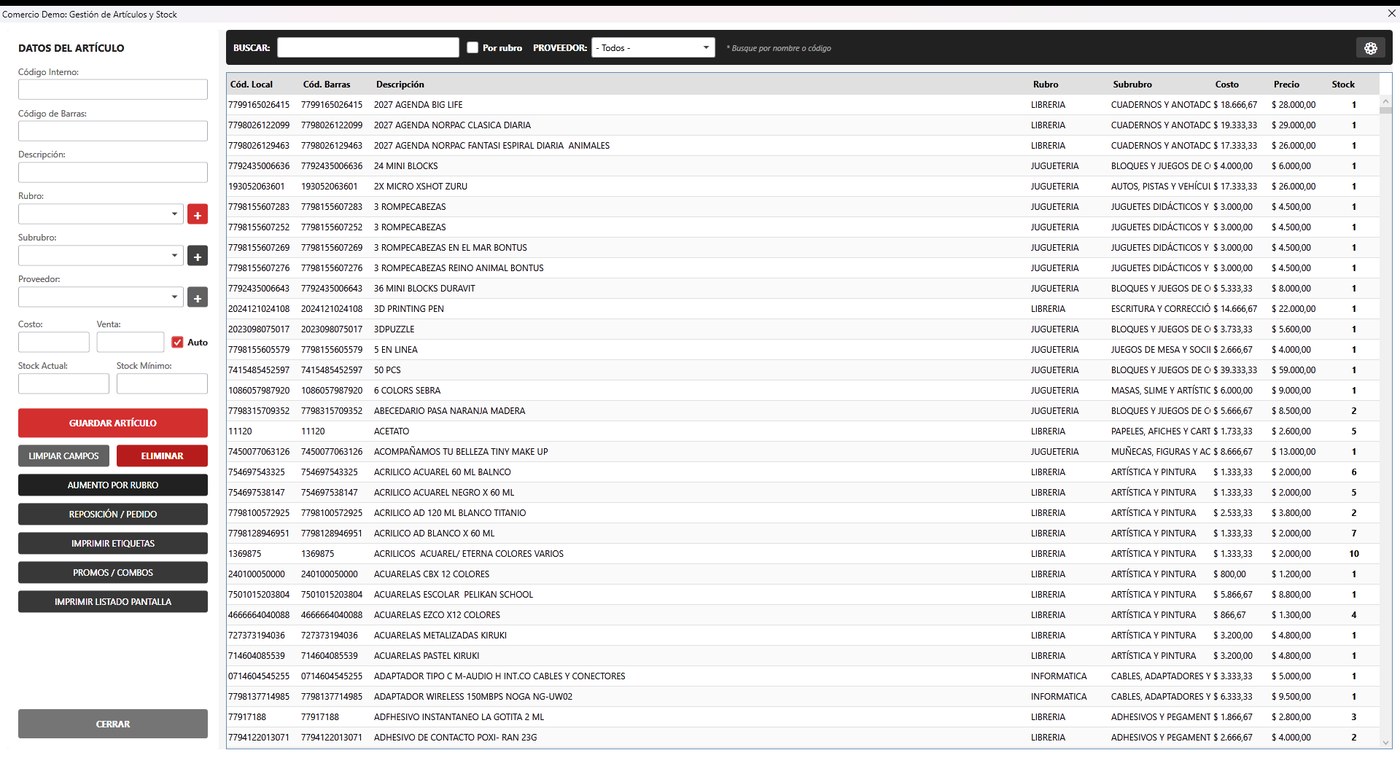The image size is (1400, 758).
Task: Sort list by Stock column header
Action: (1343, 84)
